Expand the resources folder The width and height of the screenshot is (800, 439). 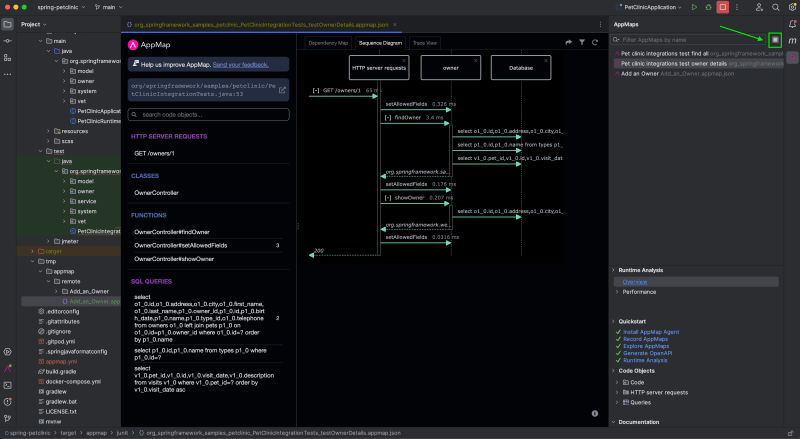tap(48, 131)
